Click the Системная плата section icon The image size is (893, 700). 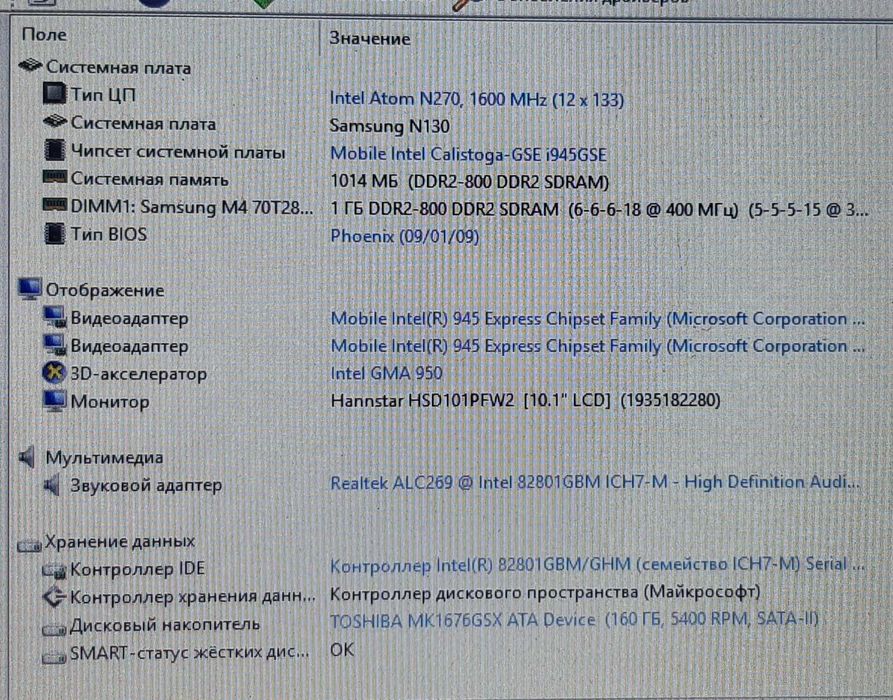pos(30,66)
